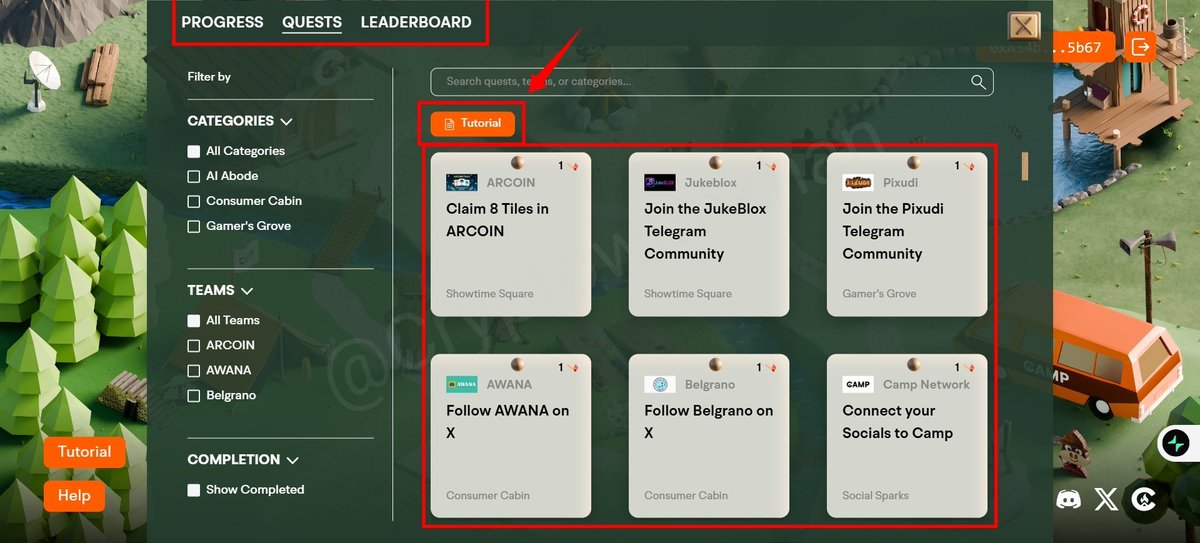Screen dimensions: 1200x543
Task: Open the LEADERBOARD tab
Action: point(416,22)
